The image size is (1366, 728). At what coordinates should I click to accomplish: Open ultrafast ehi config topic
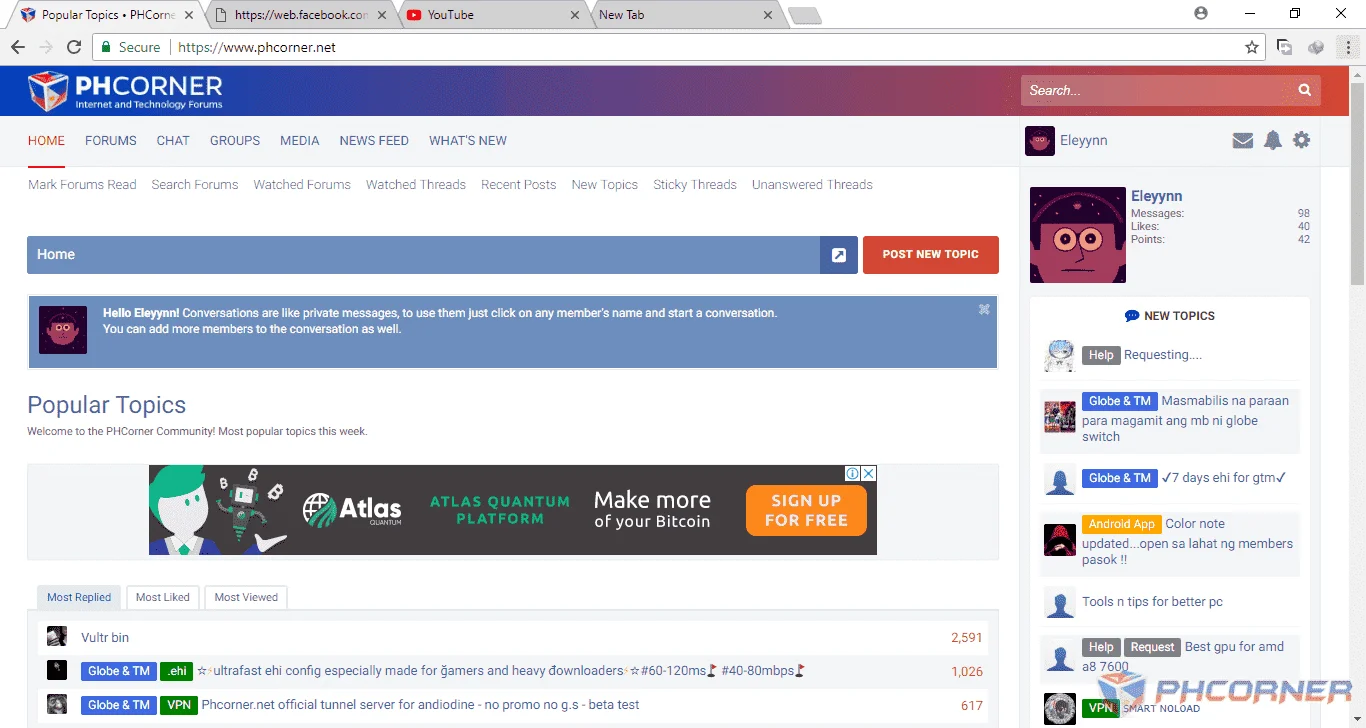click(501, 671)
